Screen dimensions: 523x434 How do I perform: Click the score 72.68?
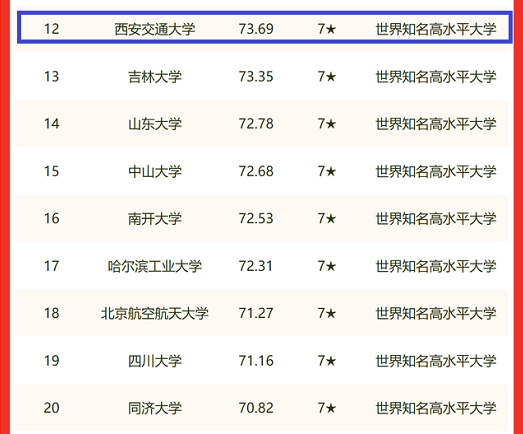click(256, 171)
